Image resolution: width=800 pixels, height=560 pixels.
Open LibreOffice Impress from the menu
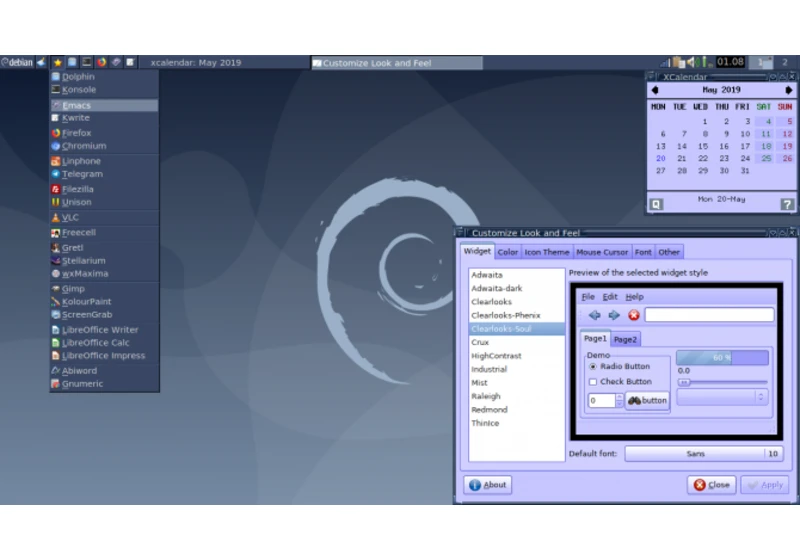pos(104,355)
